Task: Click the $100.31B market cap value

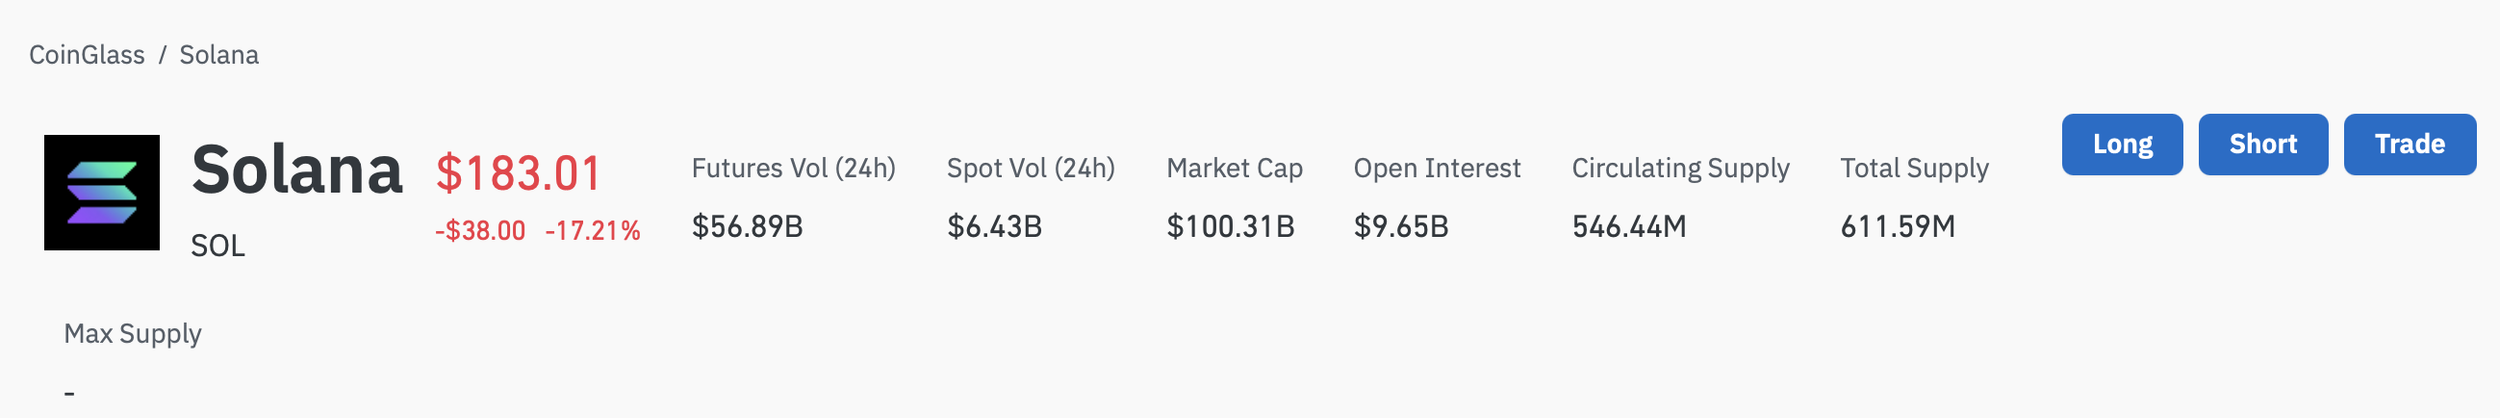Action: click(1230, 227)
